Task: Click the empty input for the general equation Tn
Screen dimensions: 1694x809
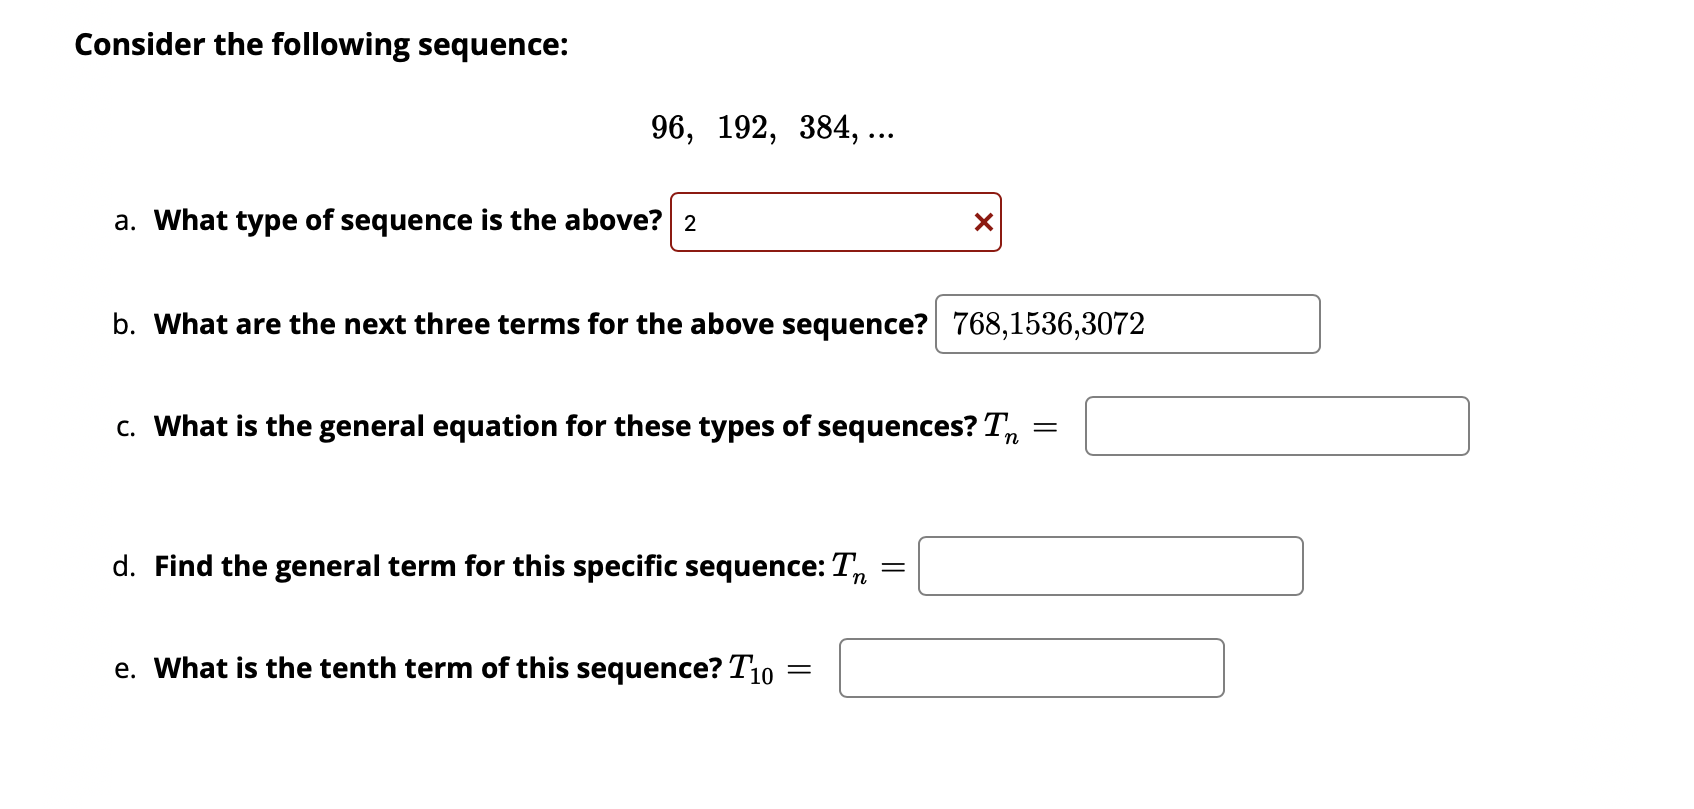Action: click(x=1277, y=425)
